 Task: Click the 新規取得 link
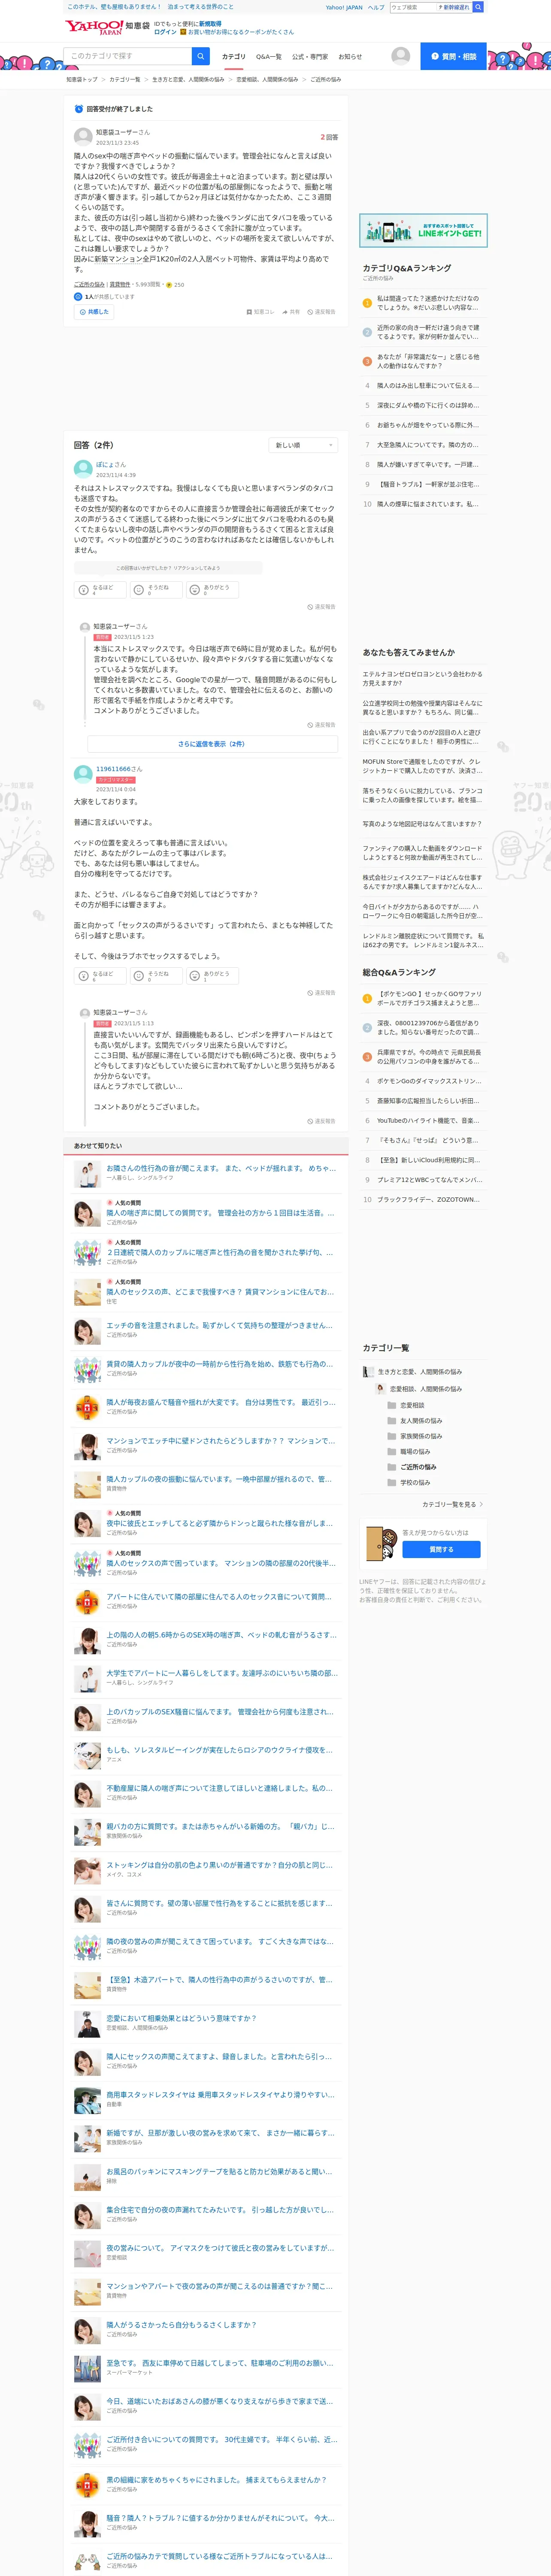tap(210, 23)
